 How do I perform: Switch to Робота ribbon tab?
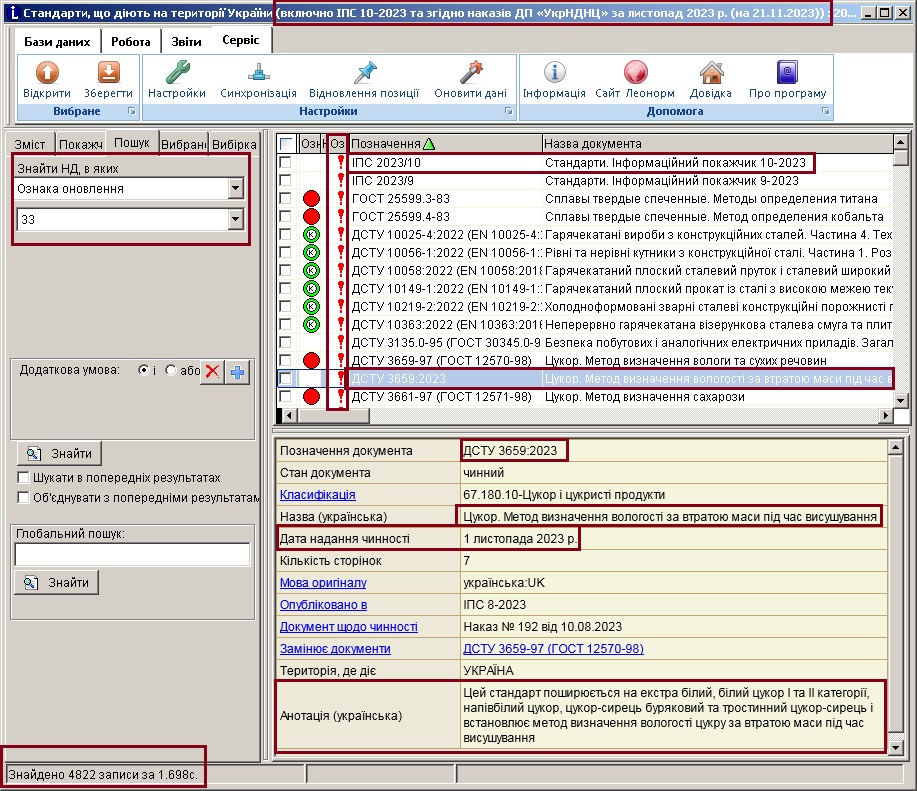(130, 42)
